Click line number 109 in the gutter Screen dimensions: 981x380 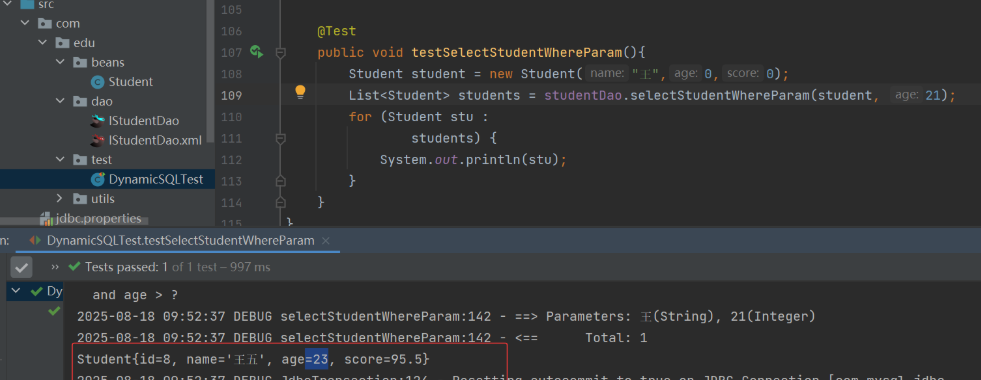point(232,95)
